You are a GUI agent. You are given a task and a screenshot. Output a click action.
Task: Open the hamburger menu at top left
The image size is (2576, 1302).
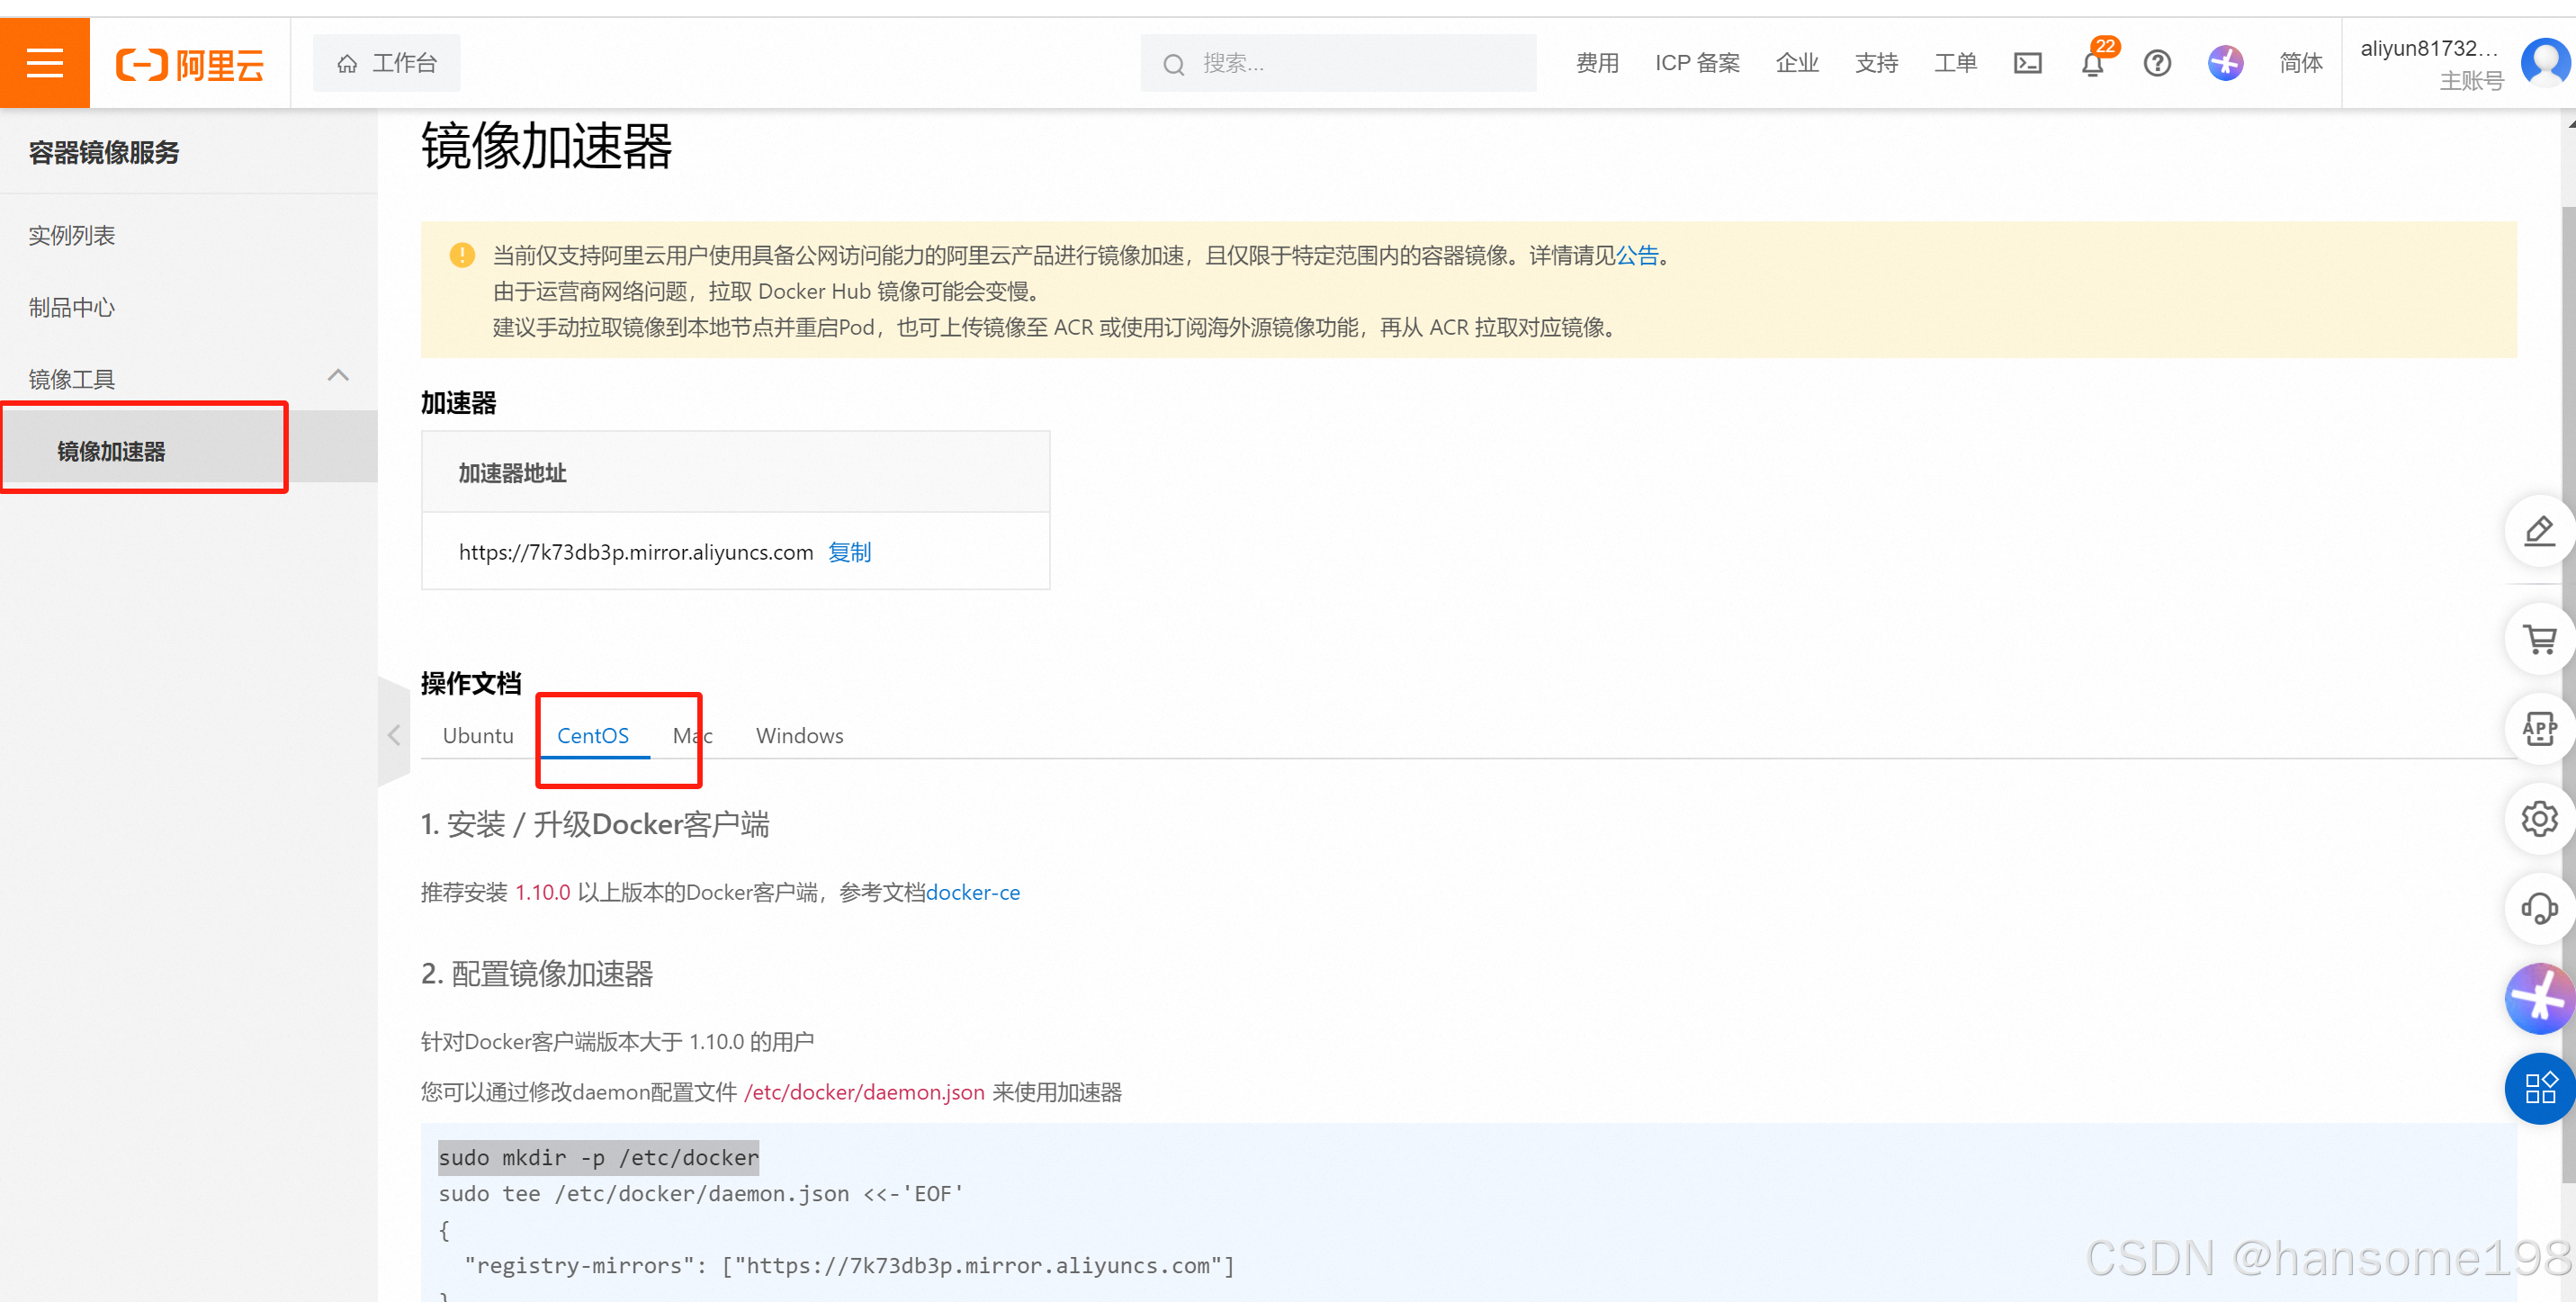coord(44,62)
